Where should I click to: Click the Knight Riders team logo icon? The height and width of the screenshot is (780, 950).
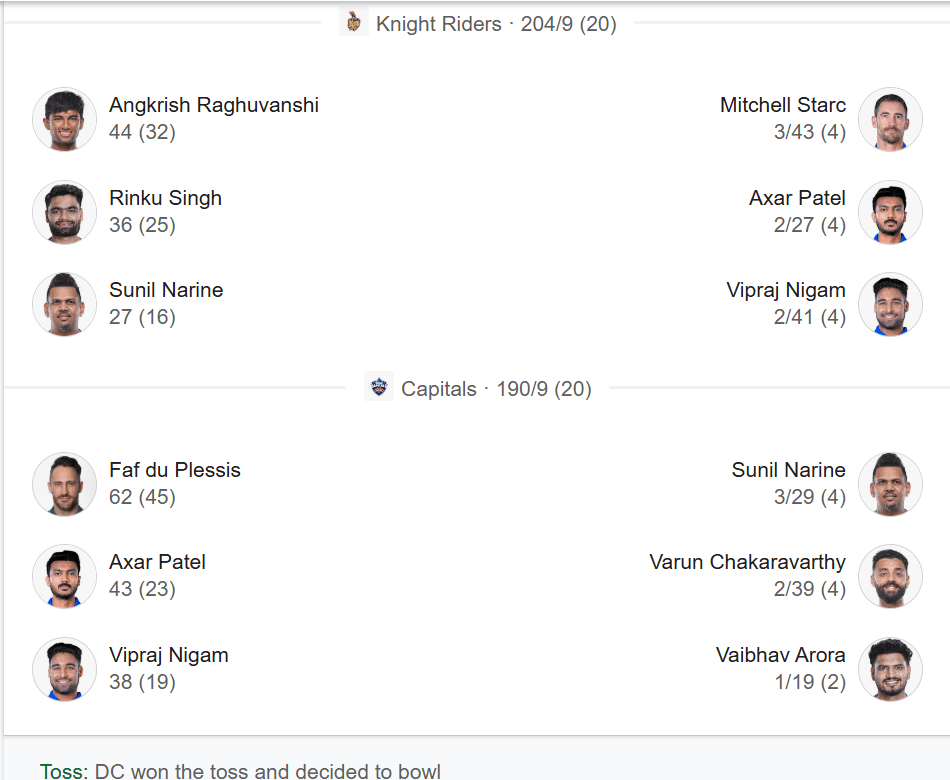tap(353, 22)
